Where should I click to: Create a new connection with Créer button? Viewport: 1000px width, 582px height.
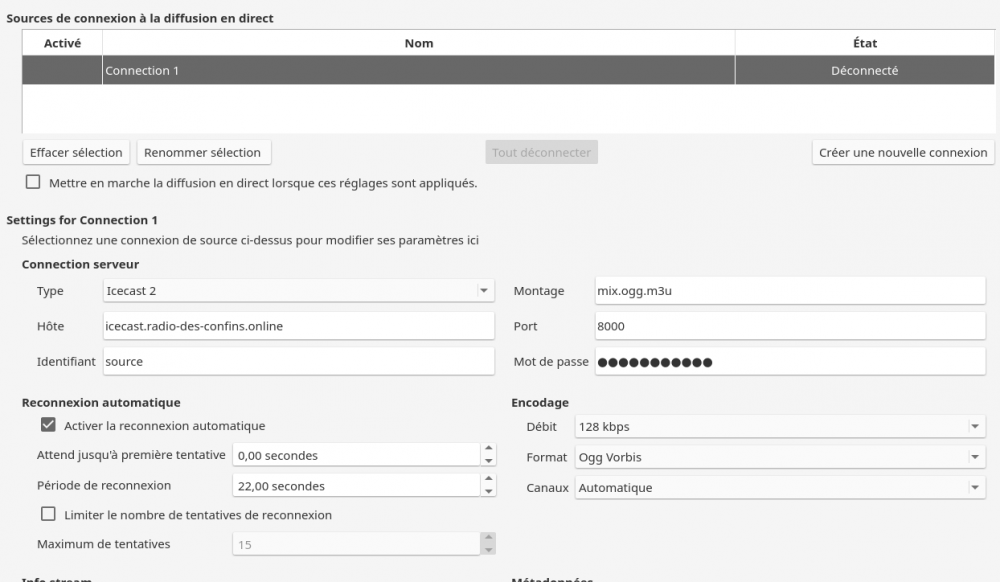pyautogui.click(x=902, y=153)
